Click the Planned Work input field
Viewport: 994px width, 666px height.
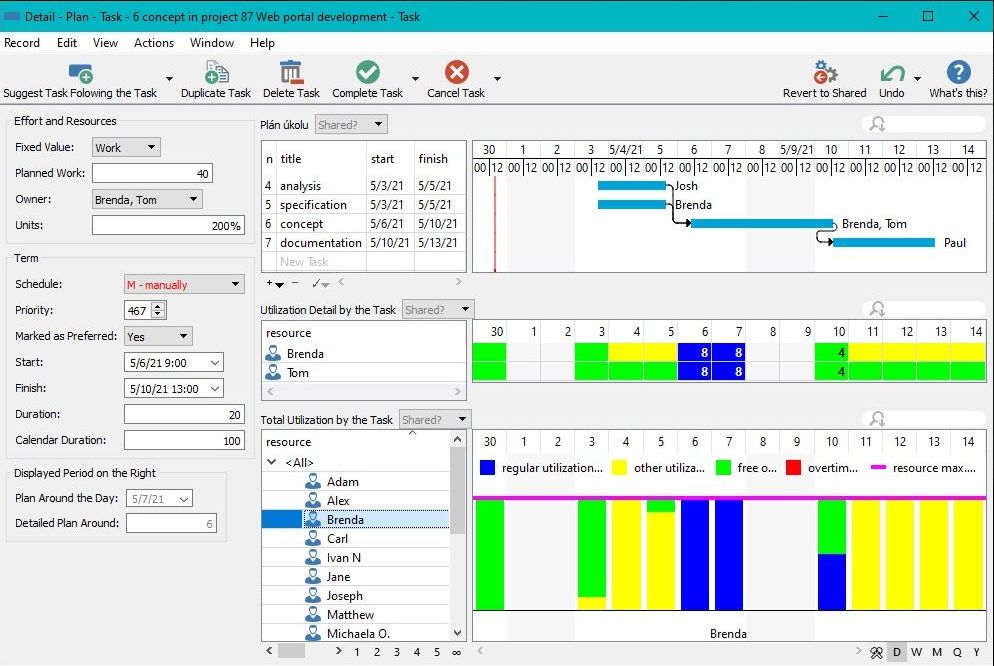(152, 173)
